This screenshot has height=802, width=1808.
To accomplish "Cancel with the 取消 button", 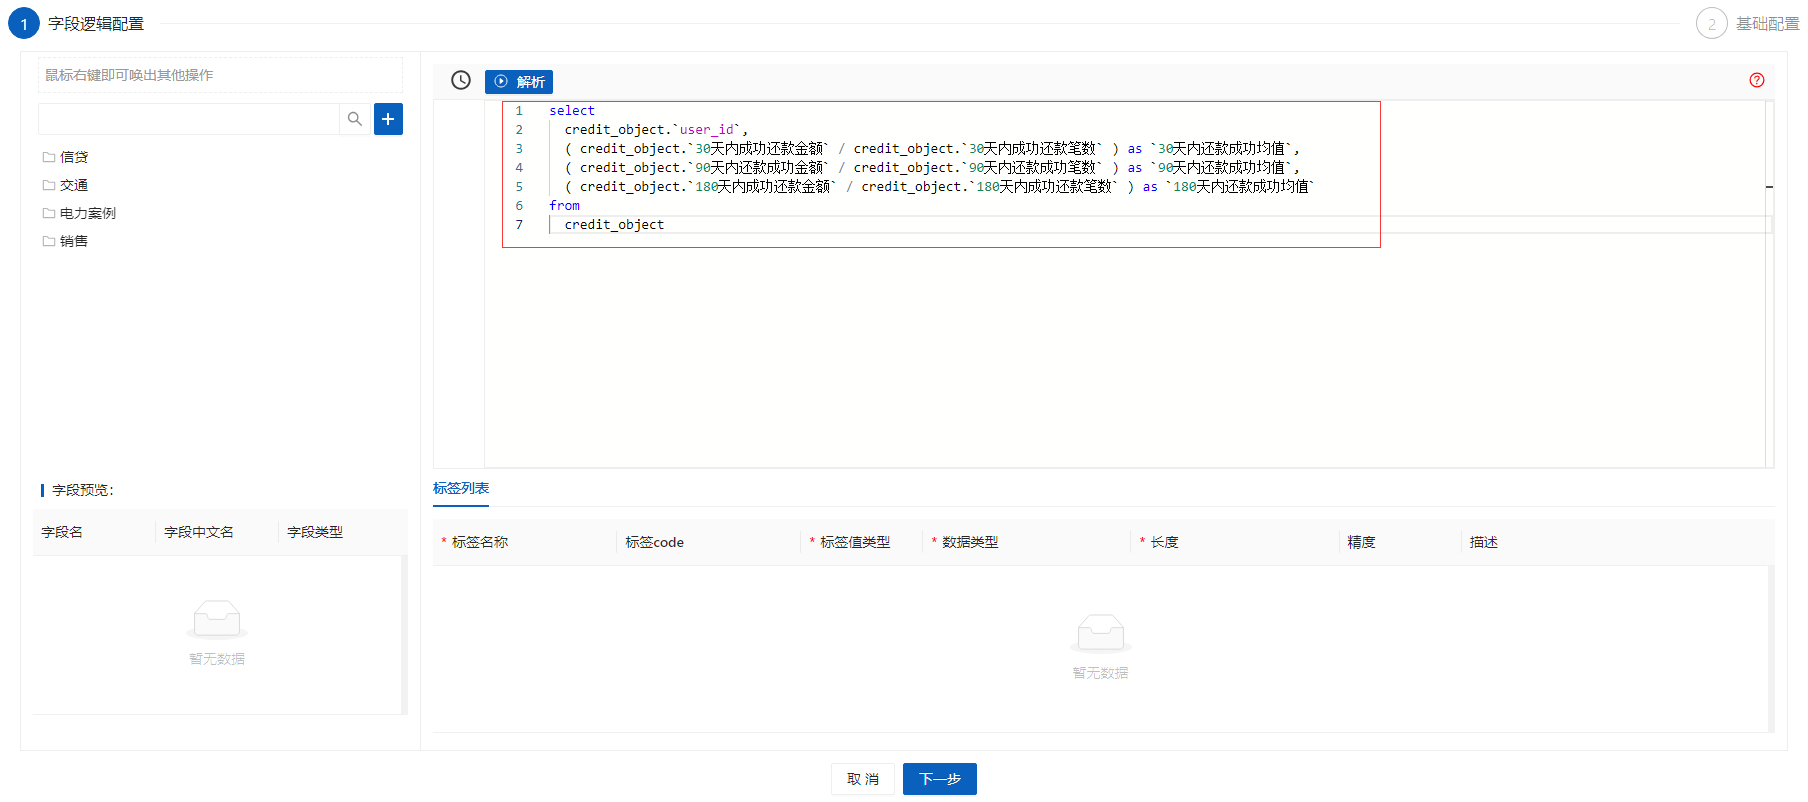I will pos(862,779).
